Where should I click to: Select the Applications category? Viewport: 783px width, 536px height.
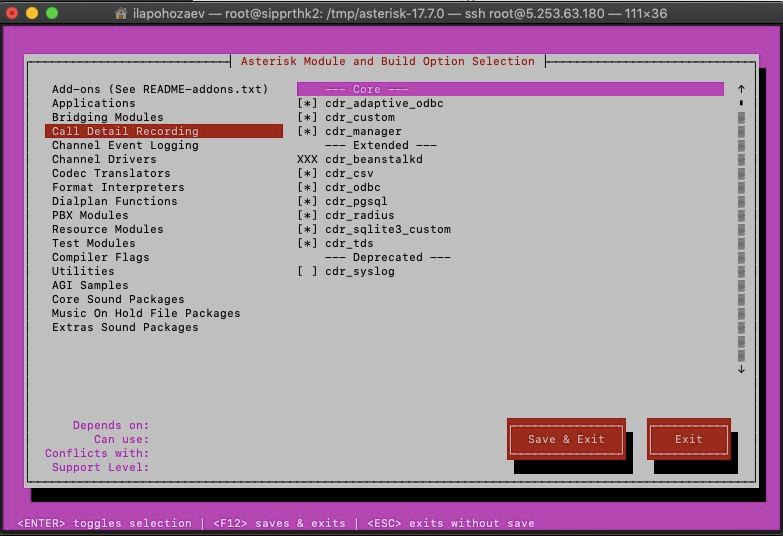tap(93, 103)
